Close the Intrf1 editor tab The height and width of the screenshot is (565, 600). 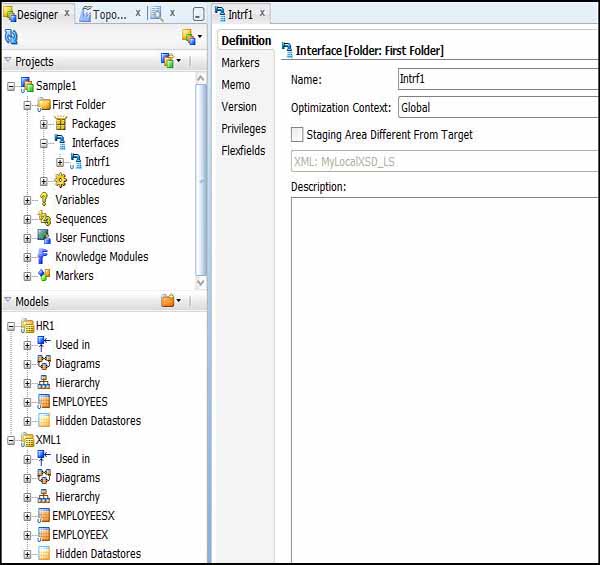(262, 13)
